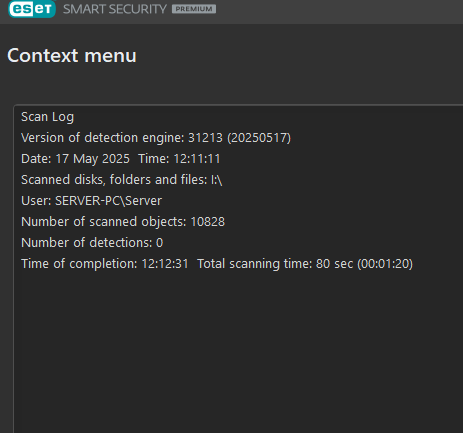The image size is (463, 433).
Task: Click the SMART SECURITY product title
Action: coord(115,9)
